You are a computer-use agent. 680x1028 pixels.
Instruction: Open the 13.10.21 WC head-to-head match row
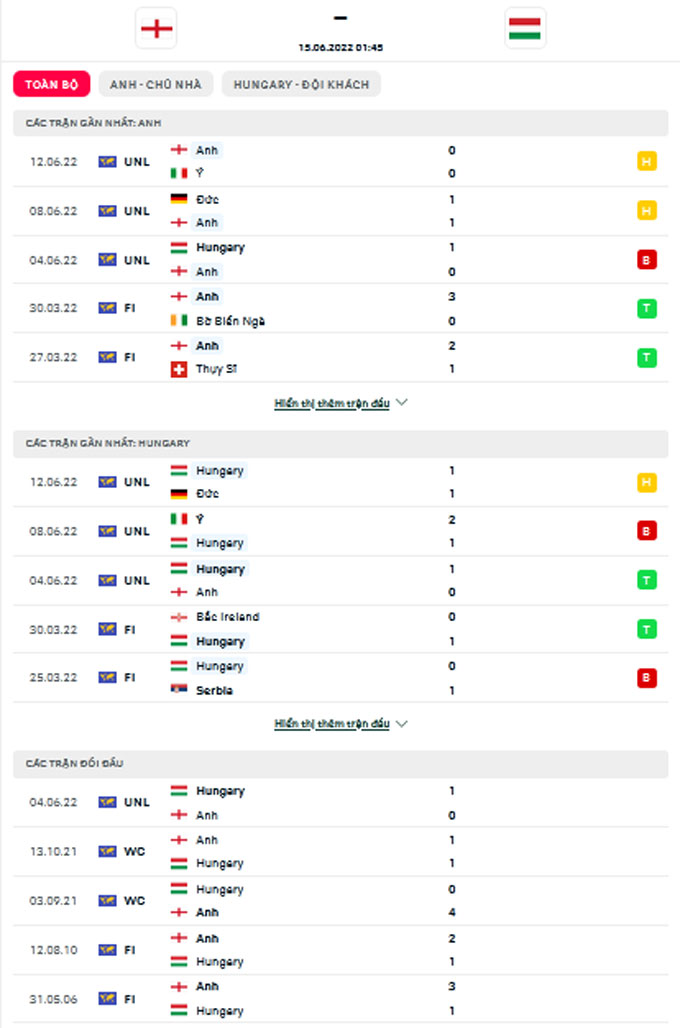click(340, 851)
